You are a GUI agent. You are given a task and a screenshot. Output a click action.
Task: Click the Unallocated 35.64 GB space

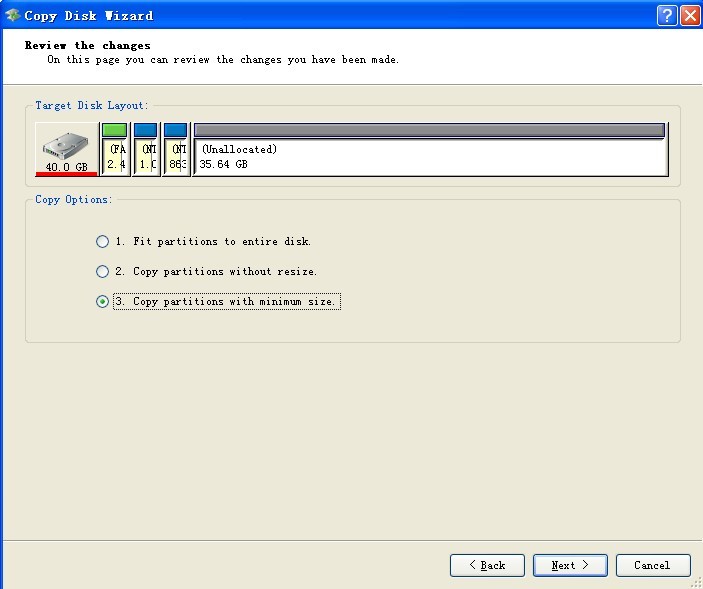click(430, 157)
